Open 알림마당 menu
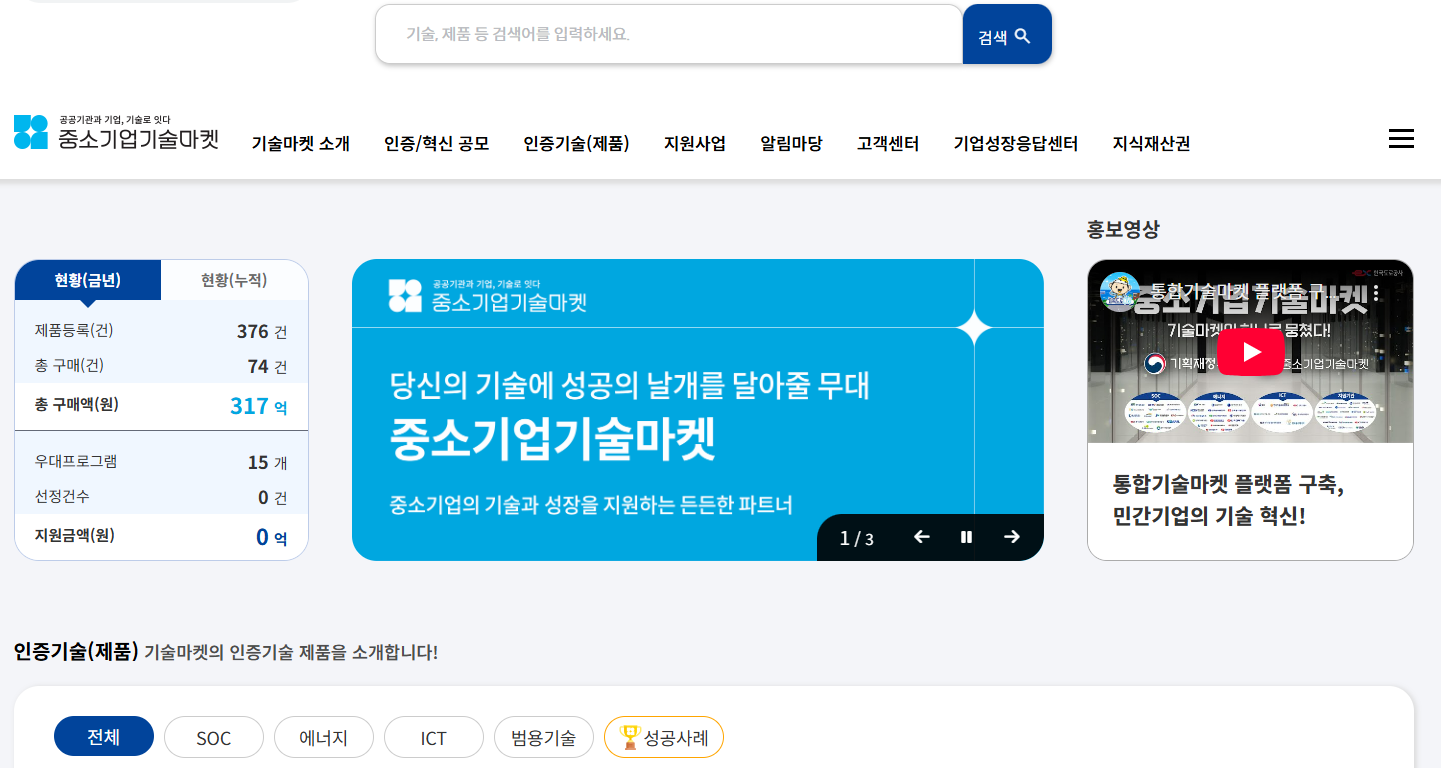Image resolution: width=1441 pixels, height=768 pixels. (x=791, y=144)
